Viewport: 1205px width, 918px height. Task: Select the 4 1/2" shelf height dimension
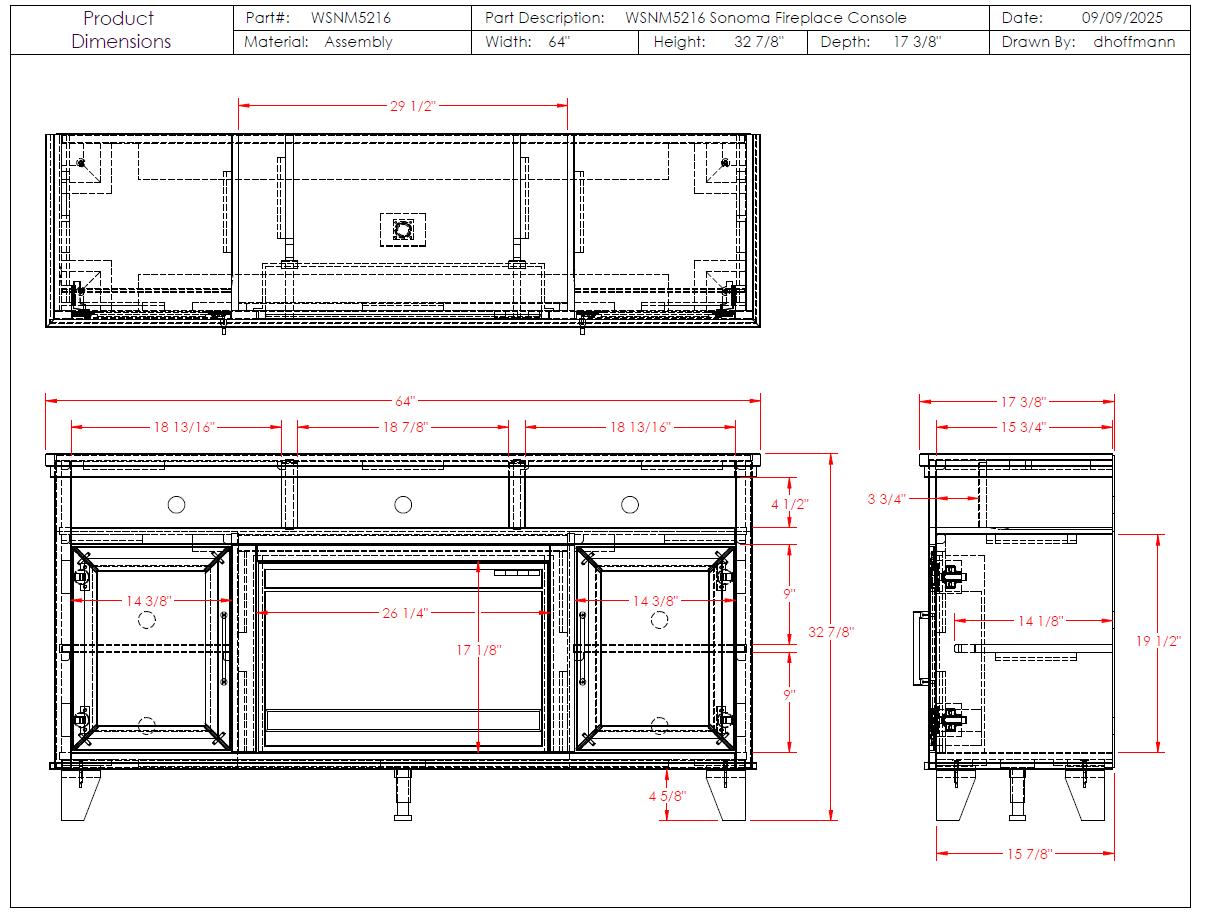(x=790, y=504)
